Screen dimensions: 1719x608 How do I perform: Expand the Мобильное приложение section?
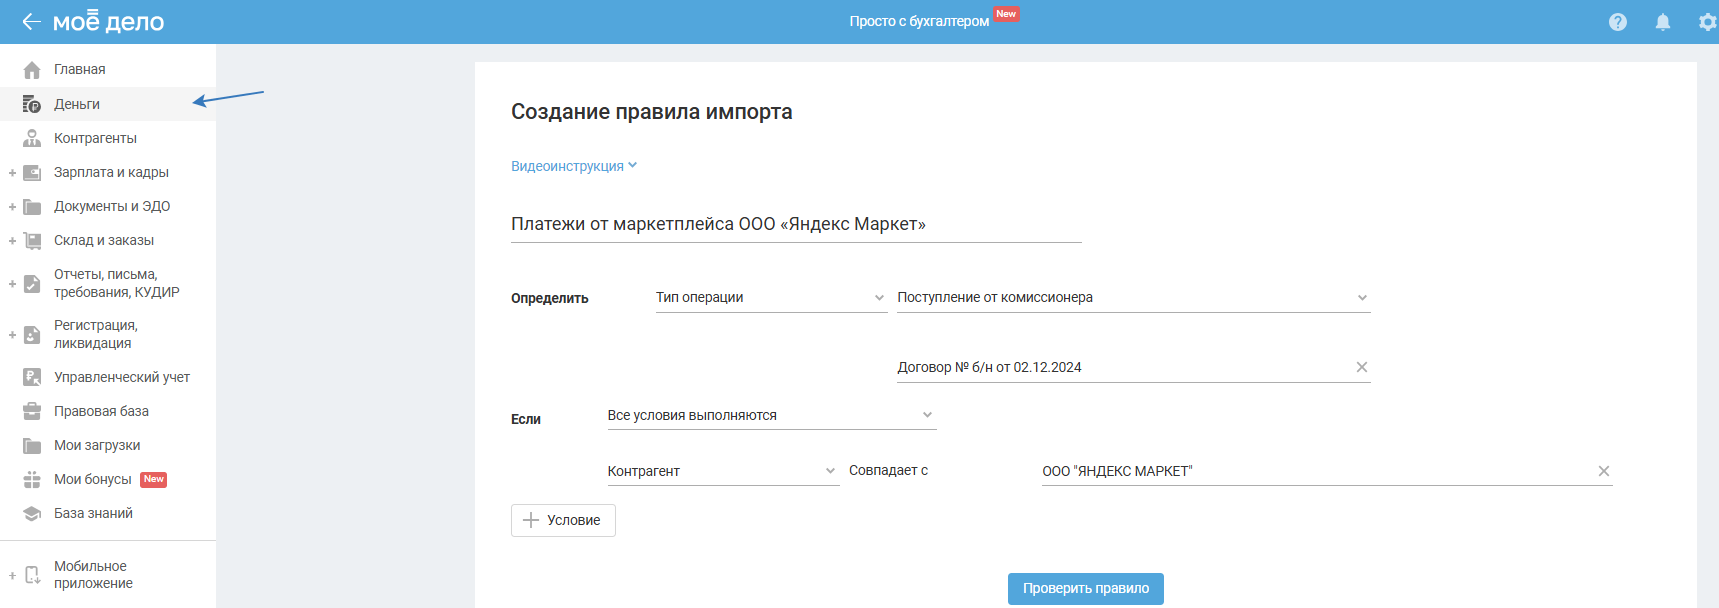click(x=12, y=575)
